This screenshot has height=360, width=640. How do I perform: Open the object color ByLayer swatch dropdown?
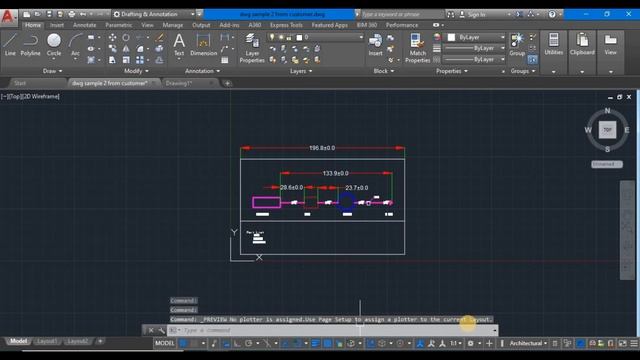point(476,37)
